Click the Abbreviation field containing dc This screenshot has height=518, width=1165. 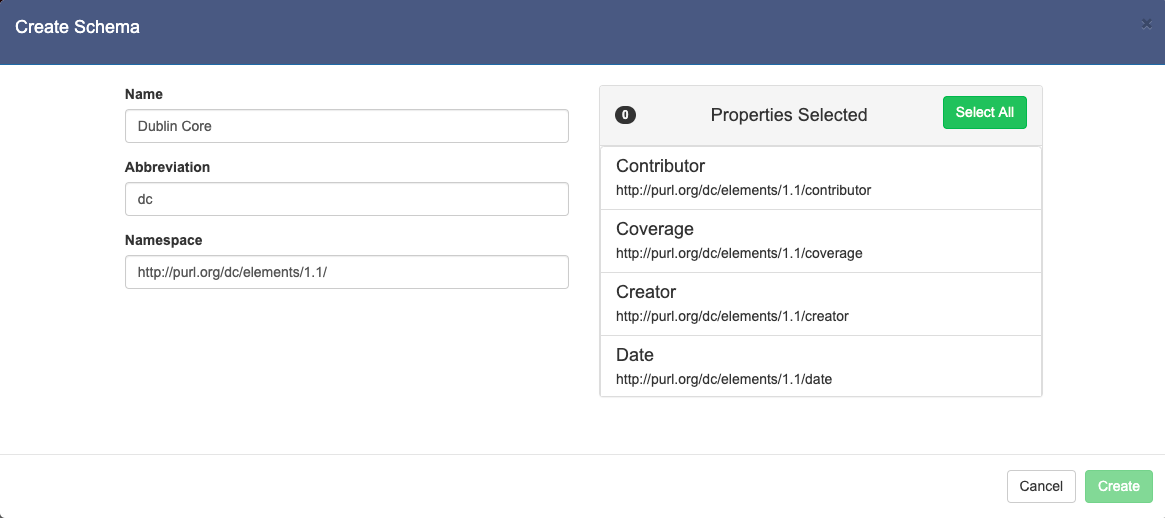[346, 199]
